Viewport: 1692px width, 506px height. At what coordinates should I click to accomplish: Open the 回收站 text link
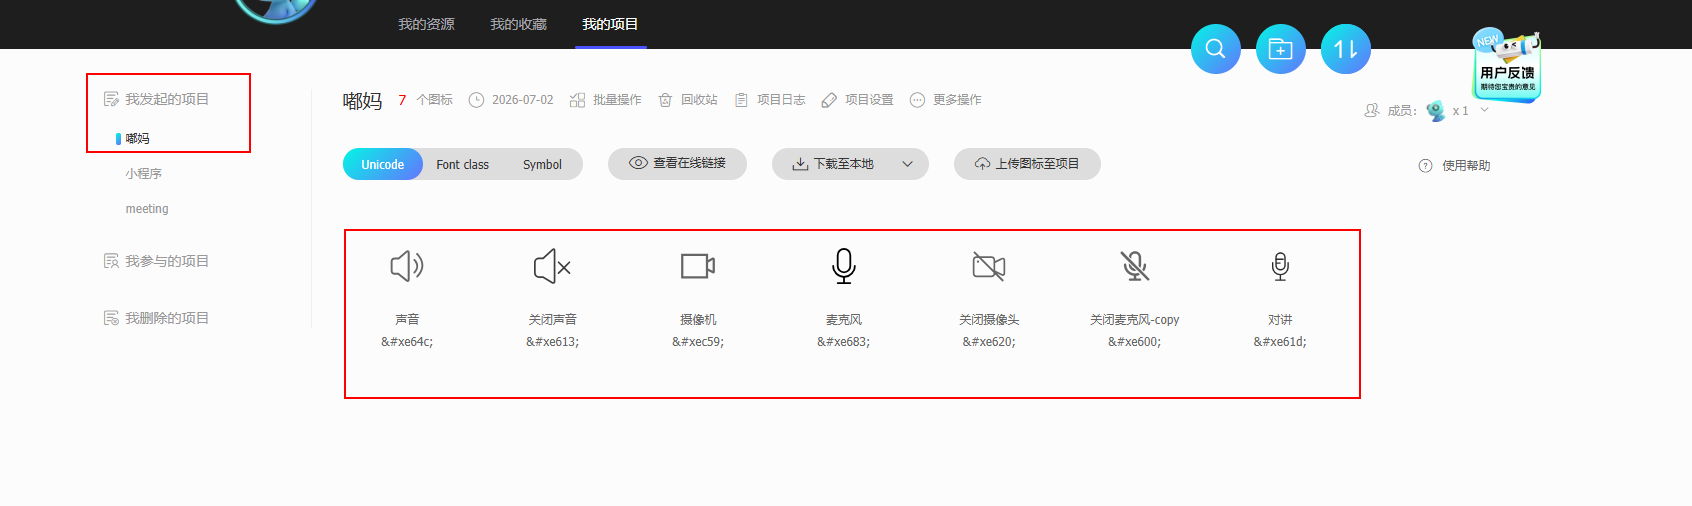point(699,100)
